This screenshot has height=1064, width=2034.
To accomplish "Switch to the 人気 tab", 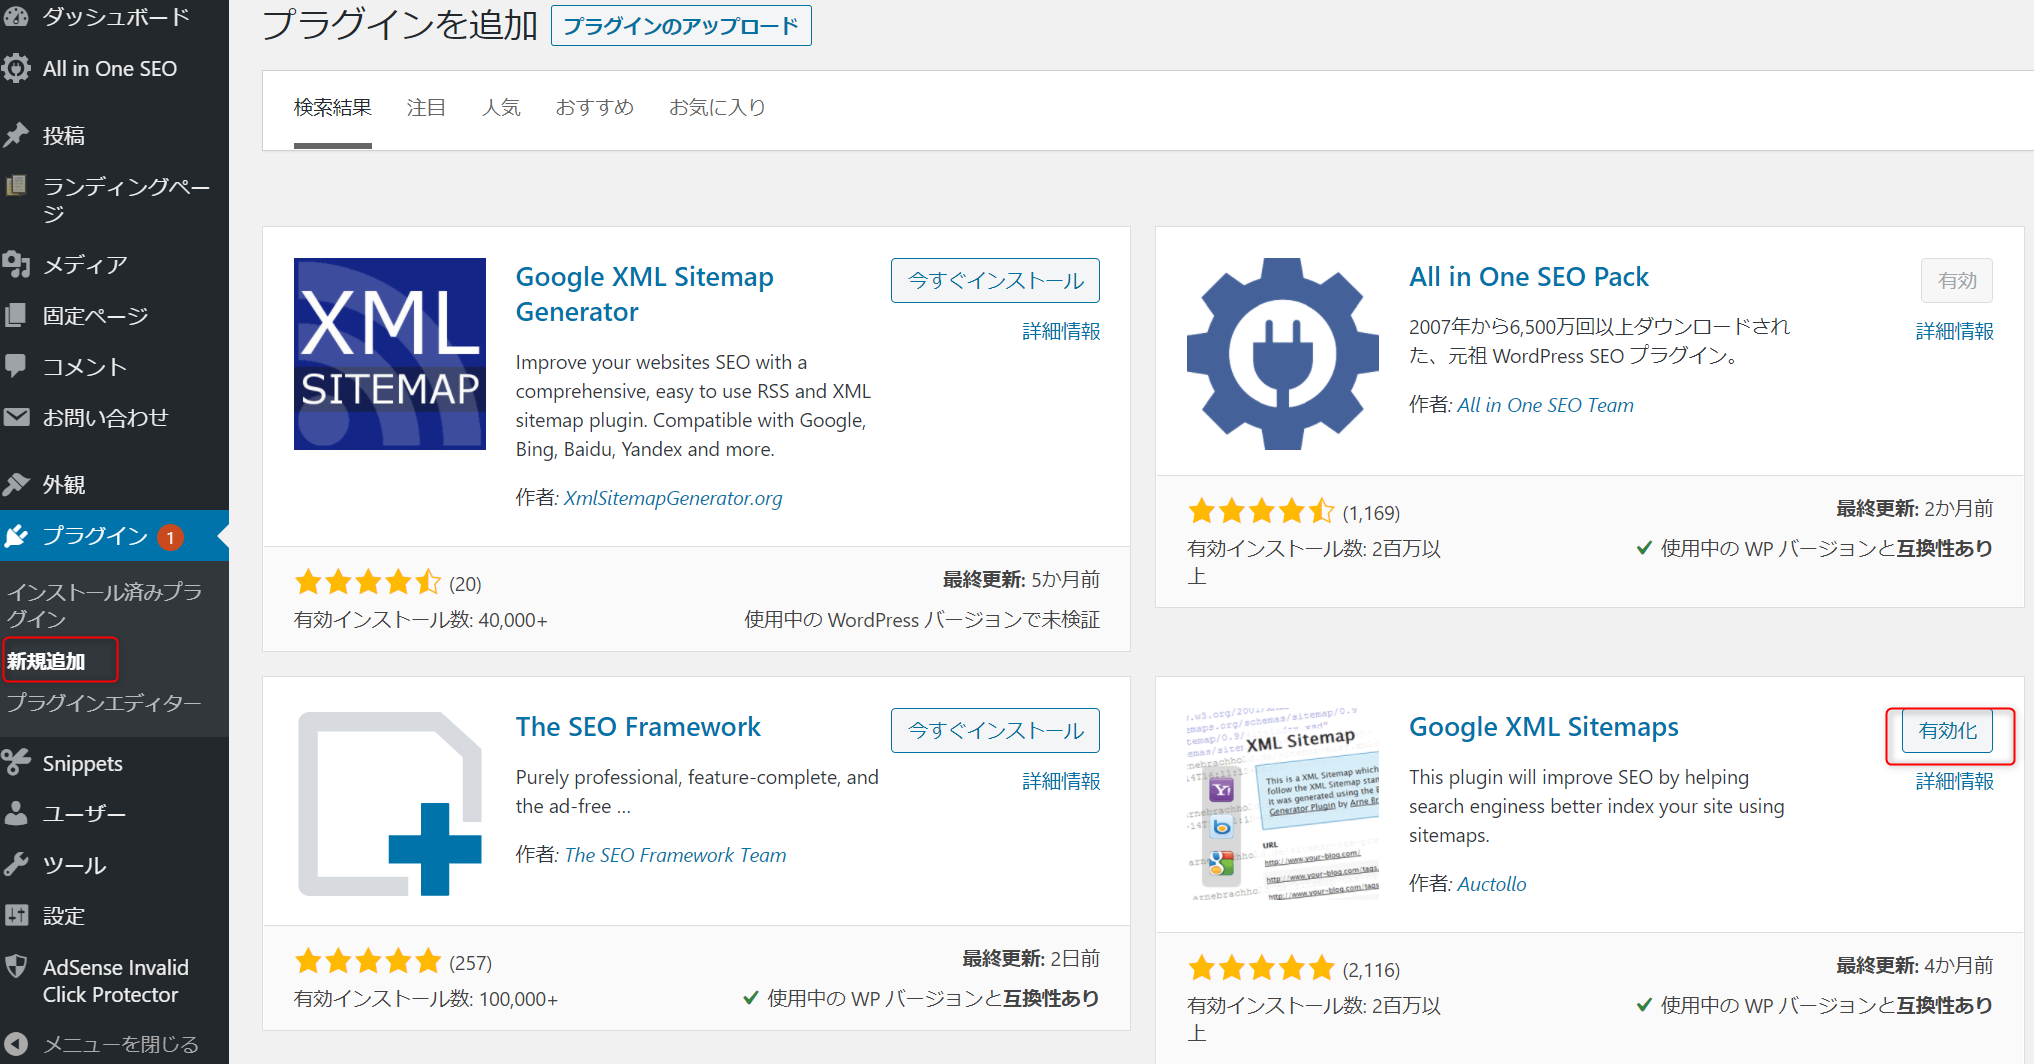I will coord(501,108).
